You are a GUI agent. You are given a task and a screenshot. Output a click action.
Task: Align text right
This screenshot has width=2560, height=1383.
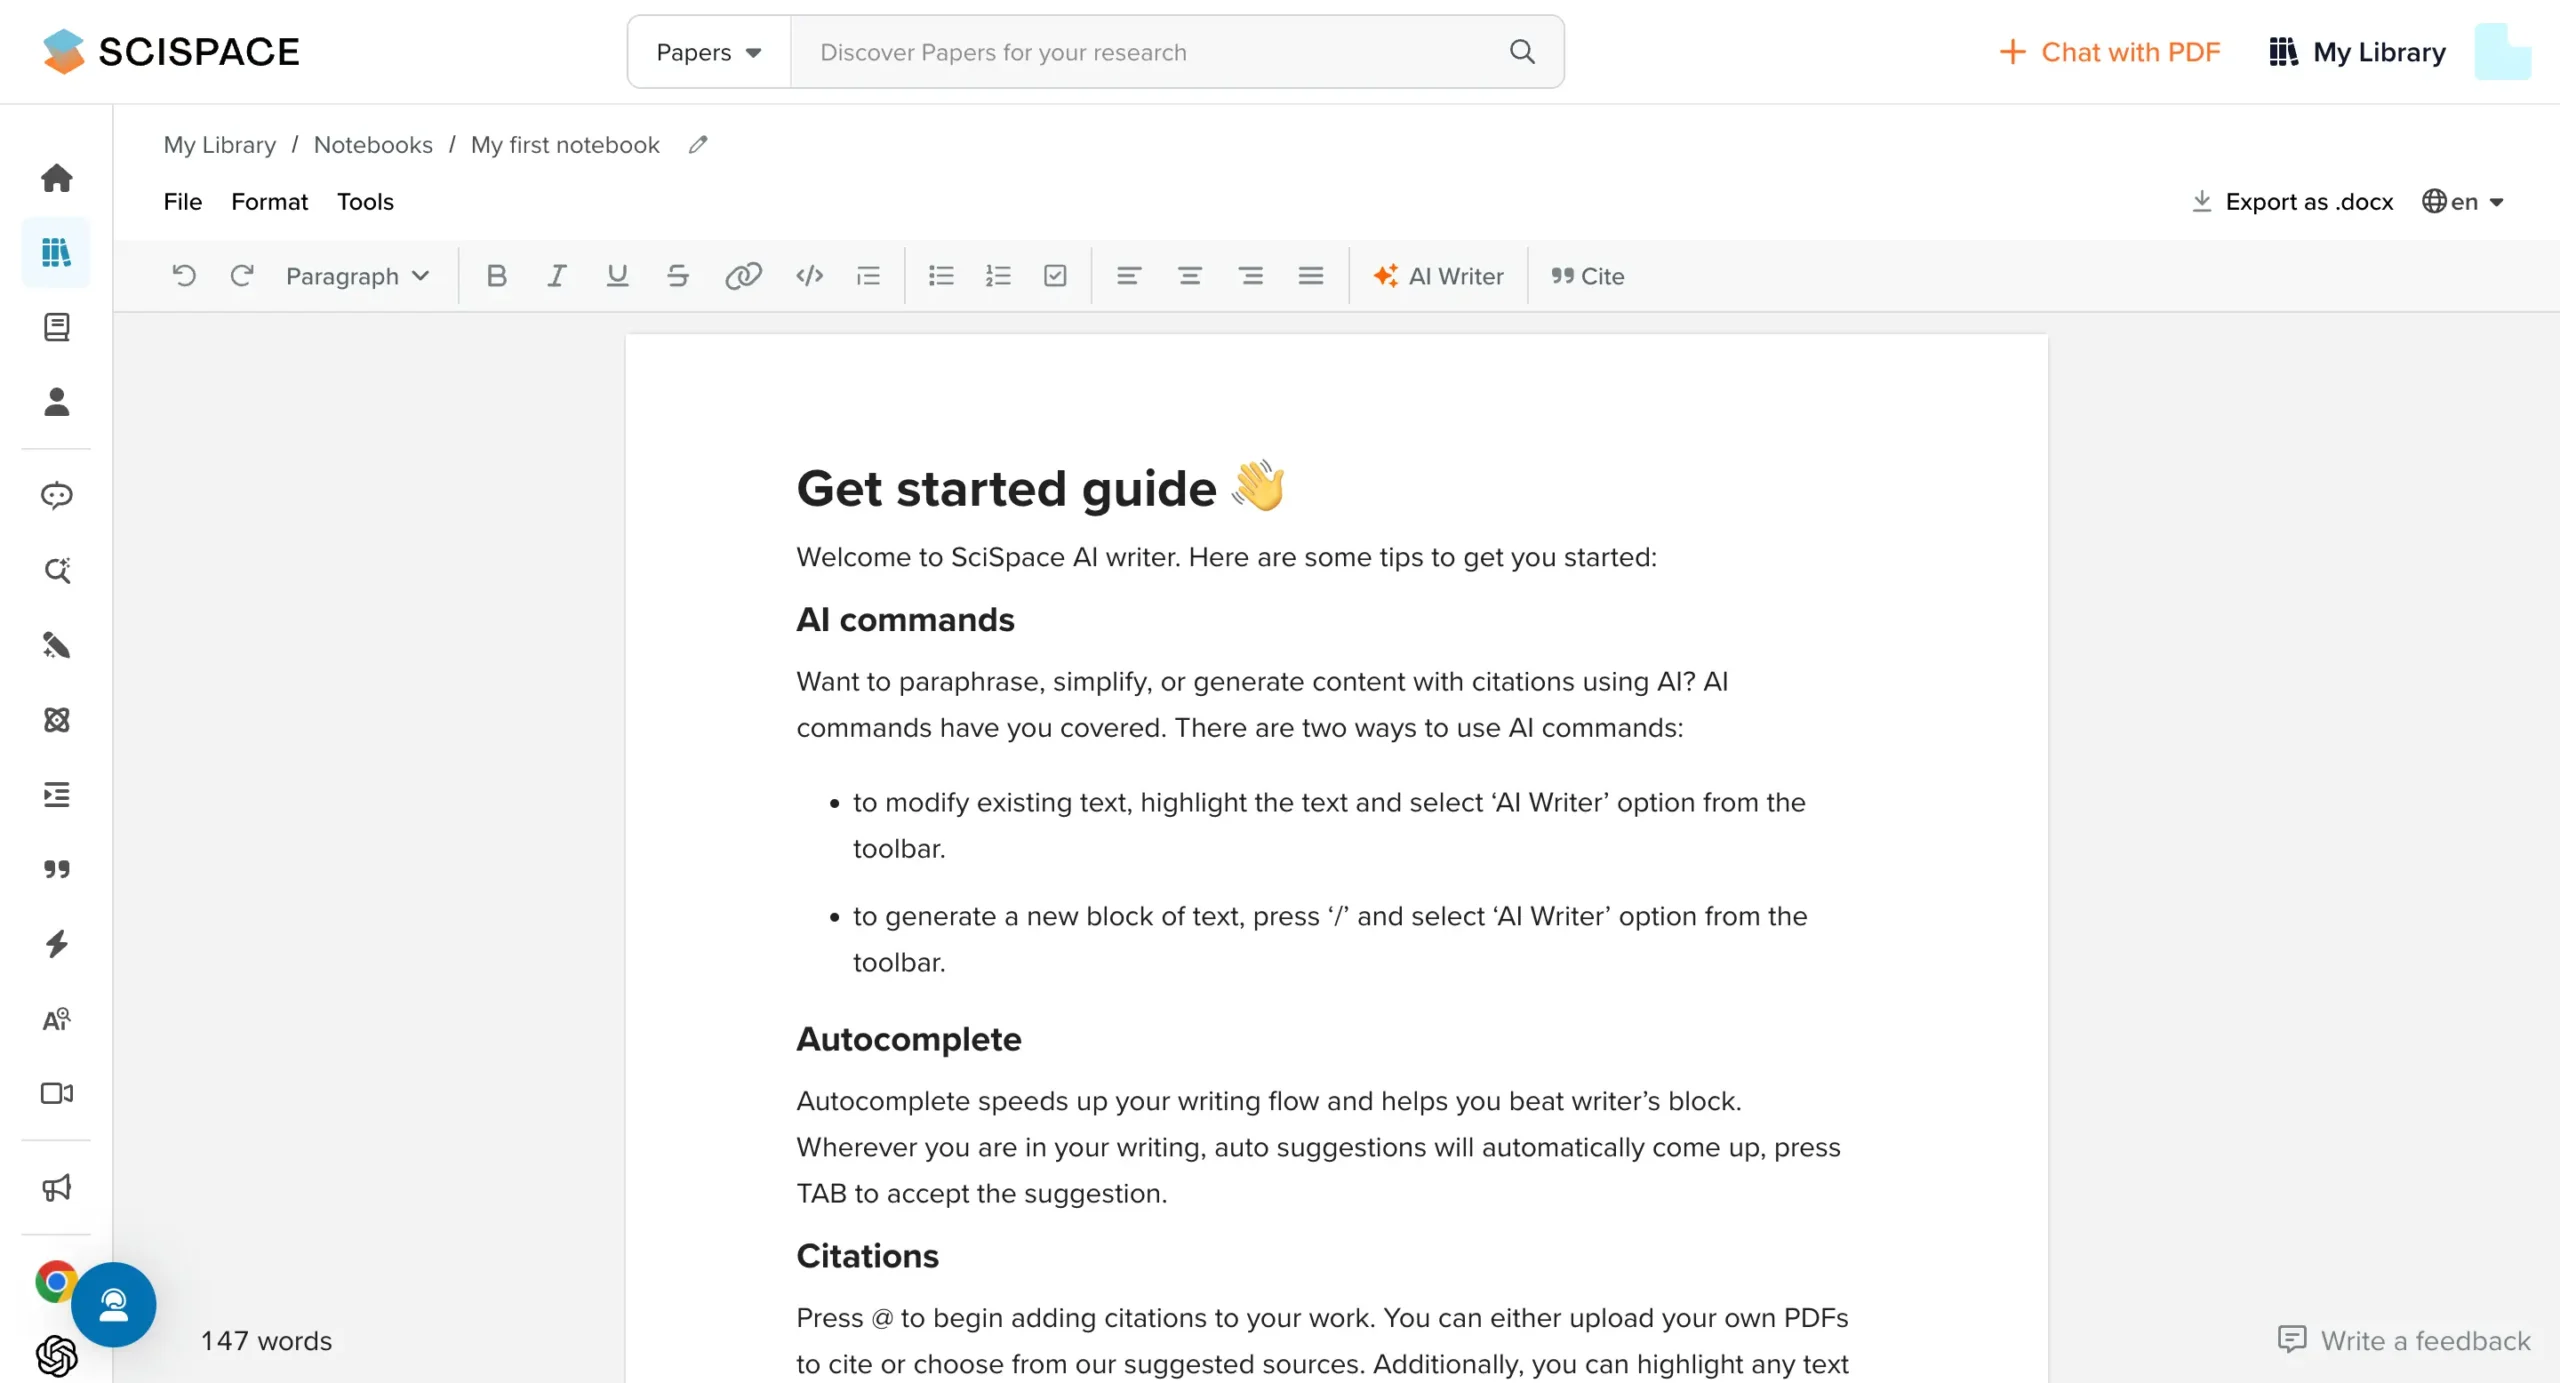point(1250,276)
